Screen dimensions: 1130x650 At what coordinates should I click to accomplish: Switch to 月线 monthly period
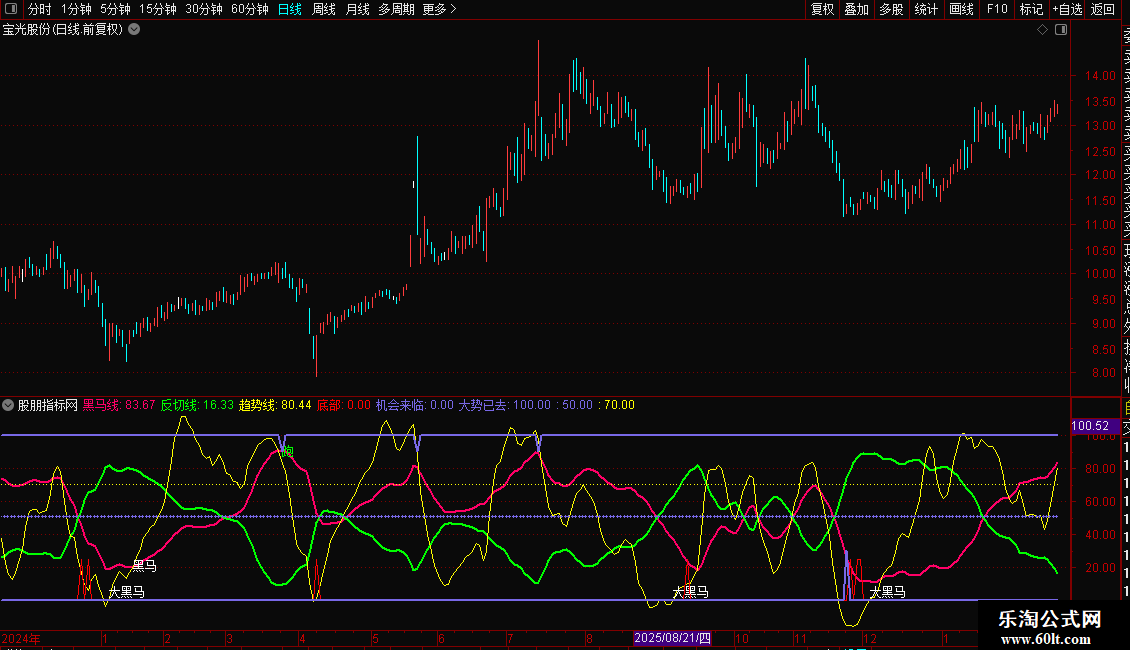point(357,10)
